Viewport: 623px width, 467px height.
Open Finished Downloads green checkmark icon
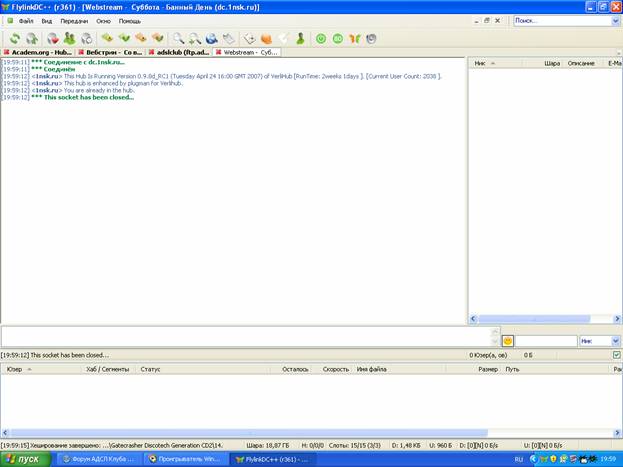124,39
